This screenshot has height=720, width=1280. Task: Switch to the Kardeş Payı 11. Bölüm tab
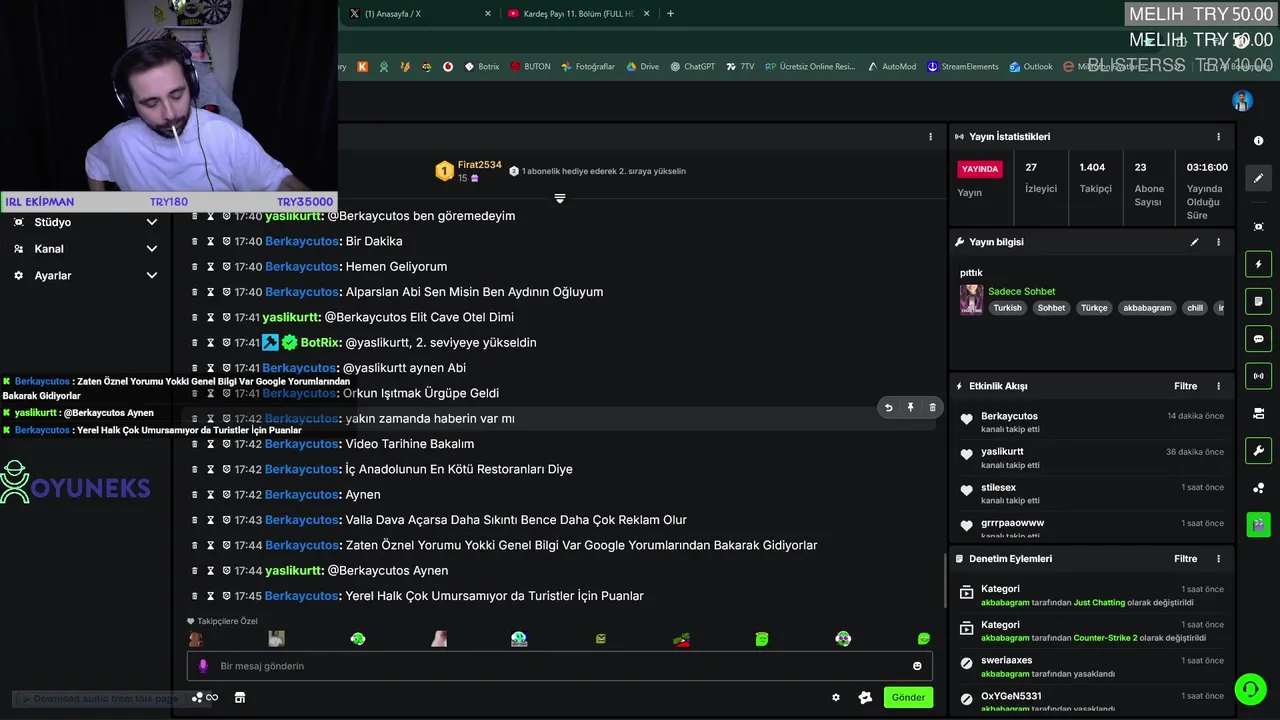point(578,13)
